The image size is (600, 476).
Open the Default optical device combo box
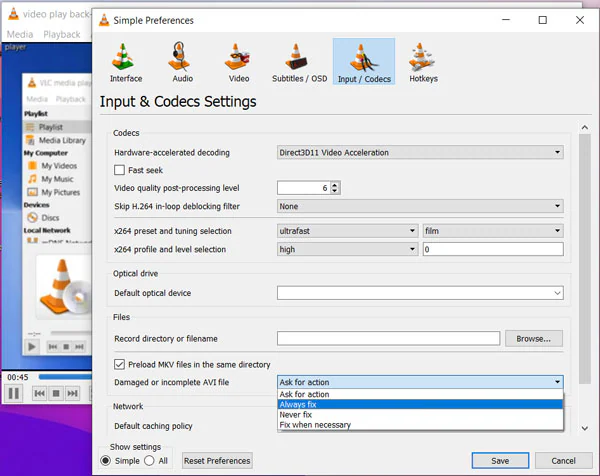(420, 293)
